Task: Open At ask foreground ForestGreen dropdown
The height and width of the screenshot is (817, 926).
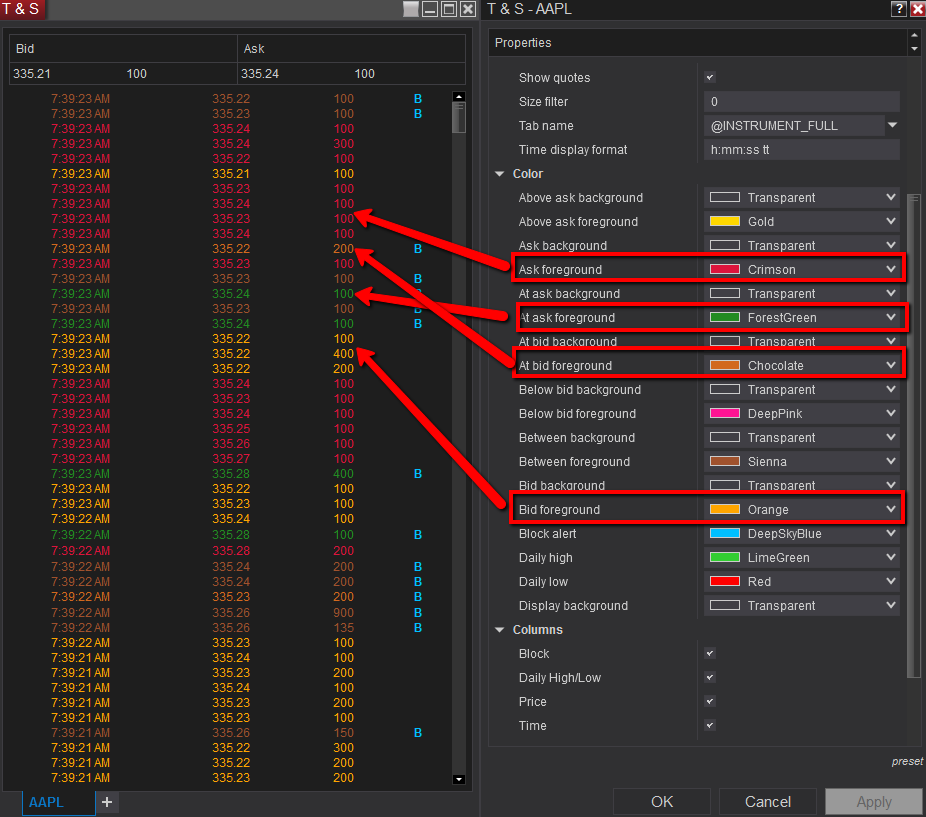Action: point(802,317)
